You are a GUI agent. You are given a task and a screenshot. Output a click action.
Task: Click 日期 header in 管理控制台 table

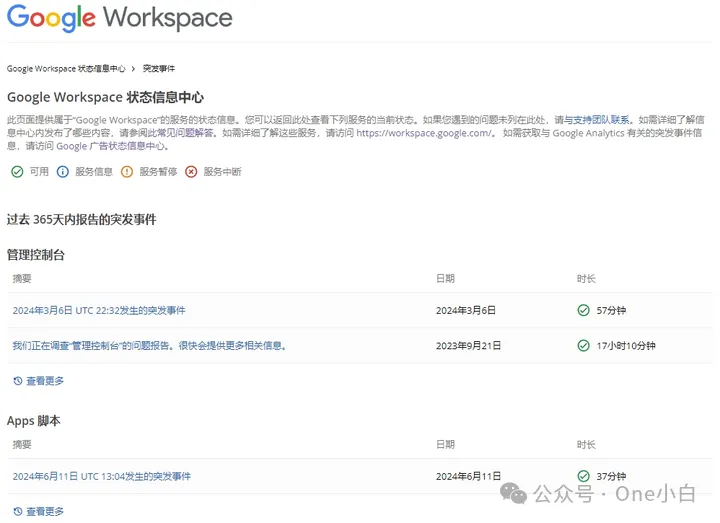(445, 279)
